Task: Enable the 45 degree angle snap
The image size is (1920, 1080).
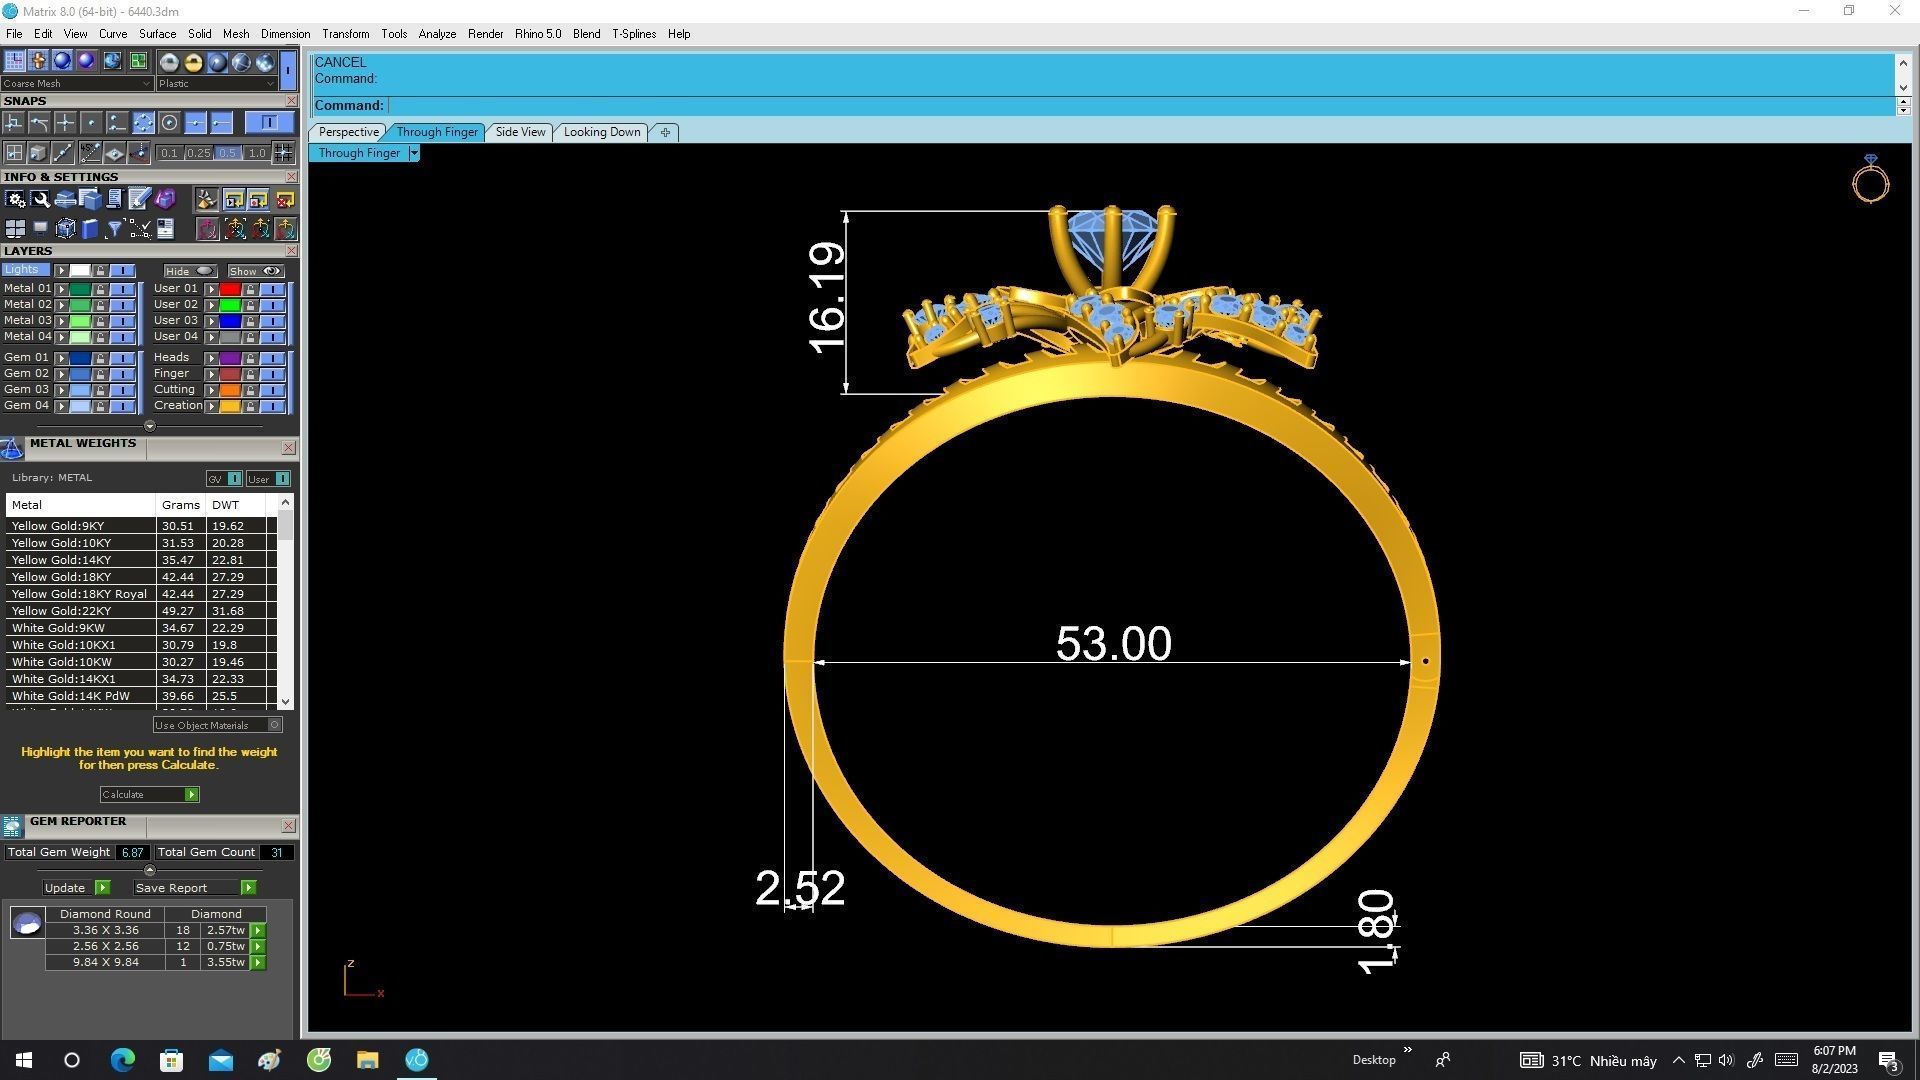Action: (x=90, y=152)
